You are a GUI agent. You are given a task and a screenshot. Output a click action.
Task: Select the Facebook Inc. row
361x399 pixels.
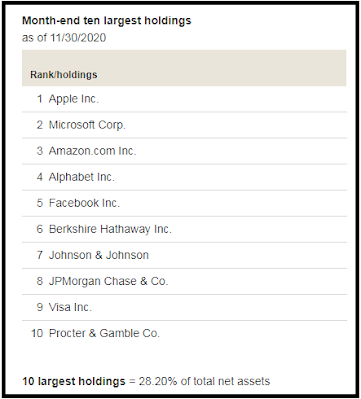(x=184, y=203)
